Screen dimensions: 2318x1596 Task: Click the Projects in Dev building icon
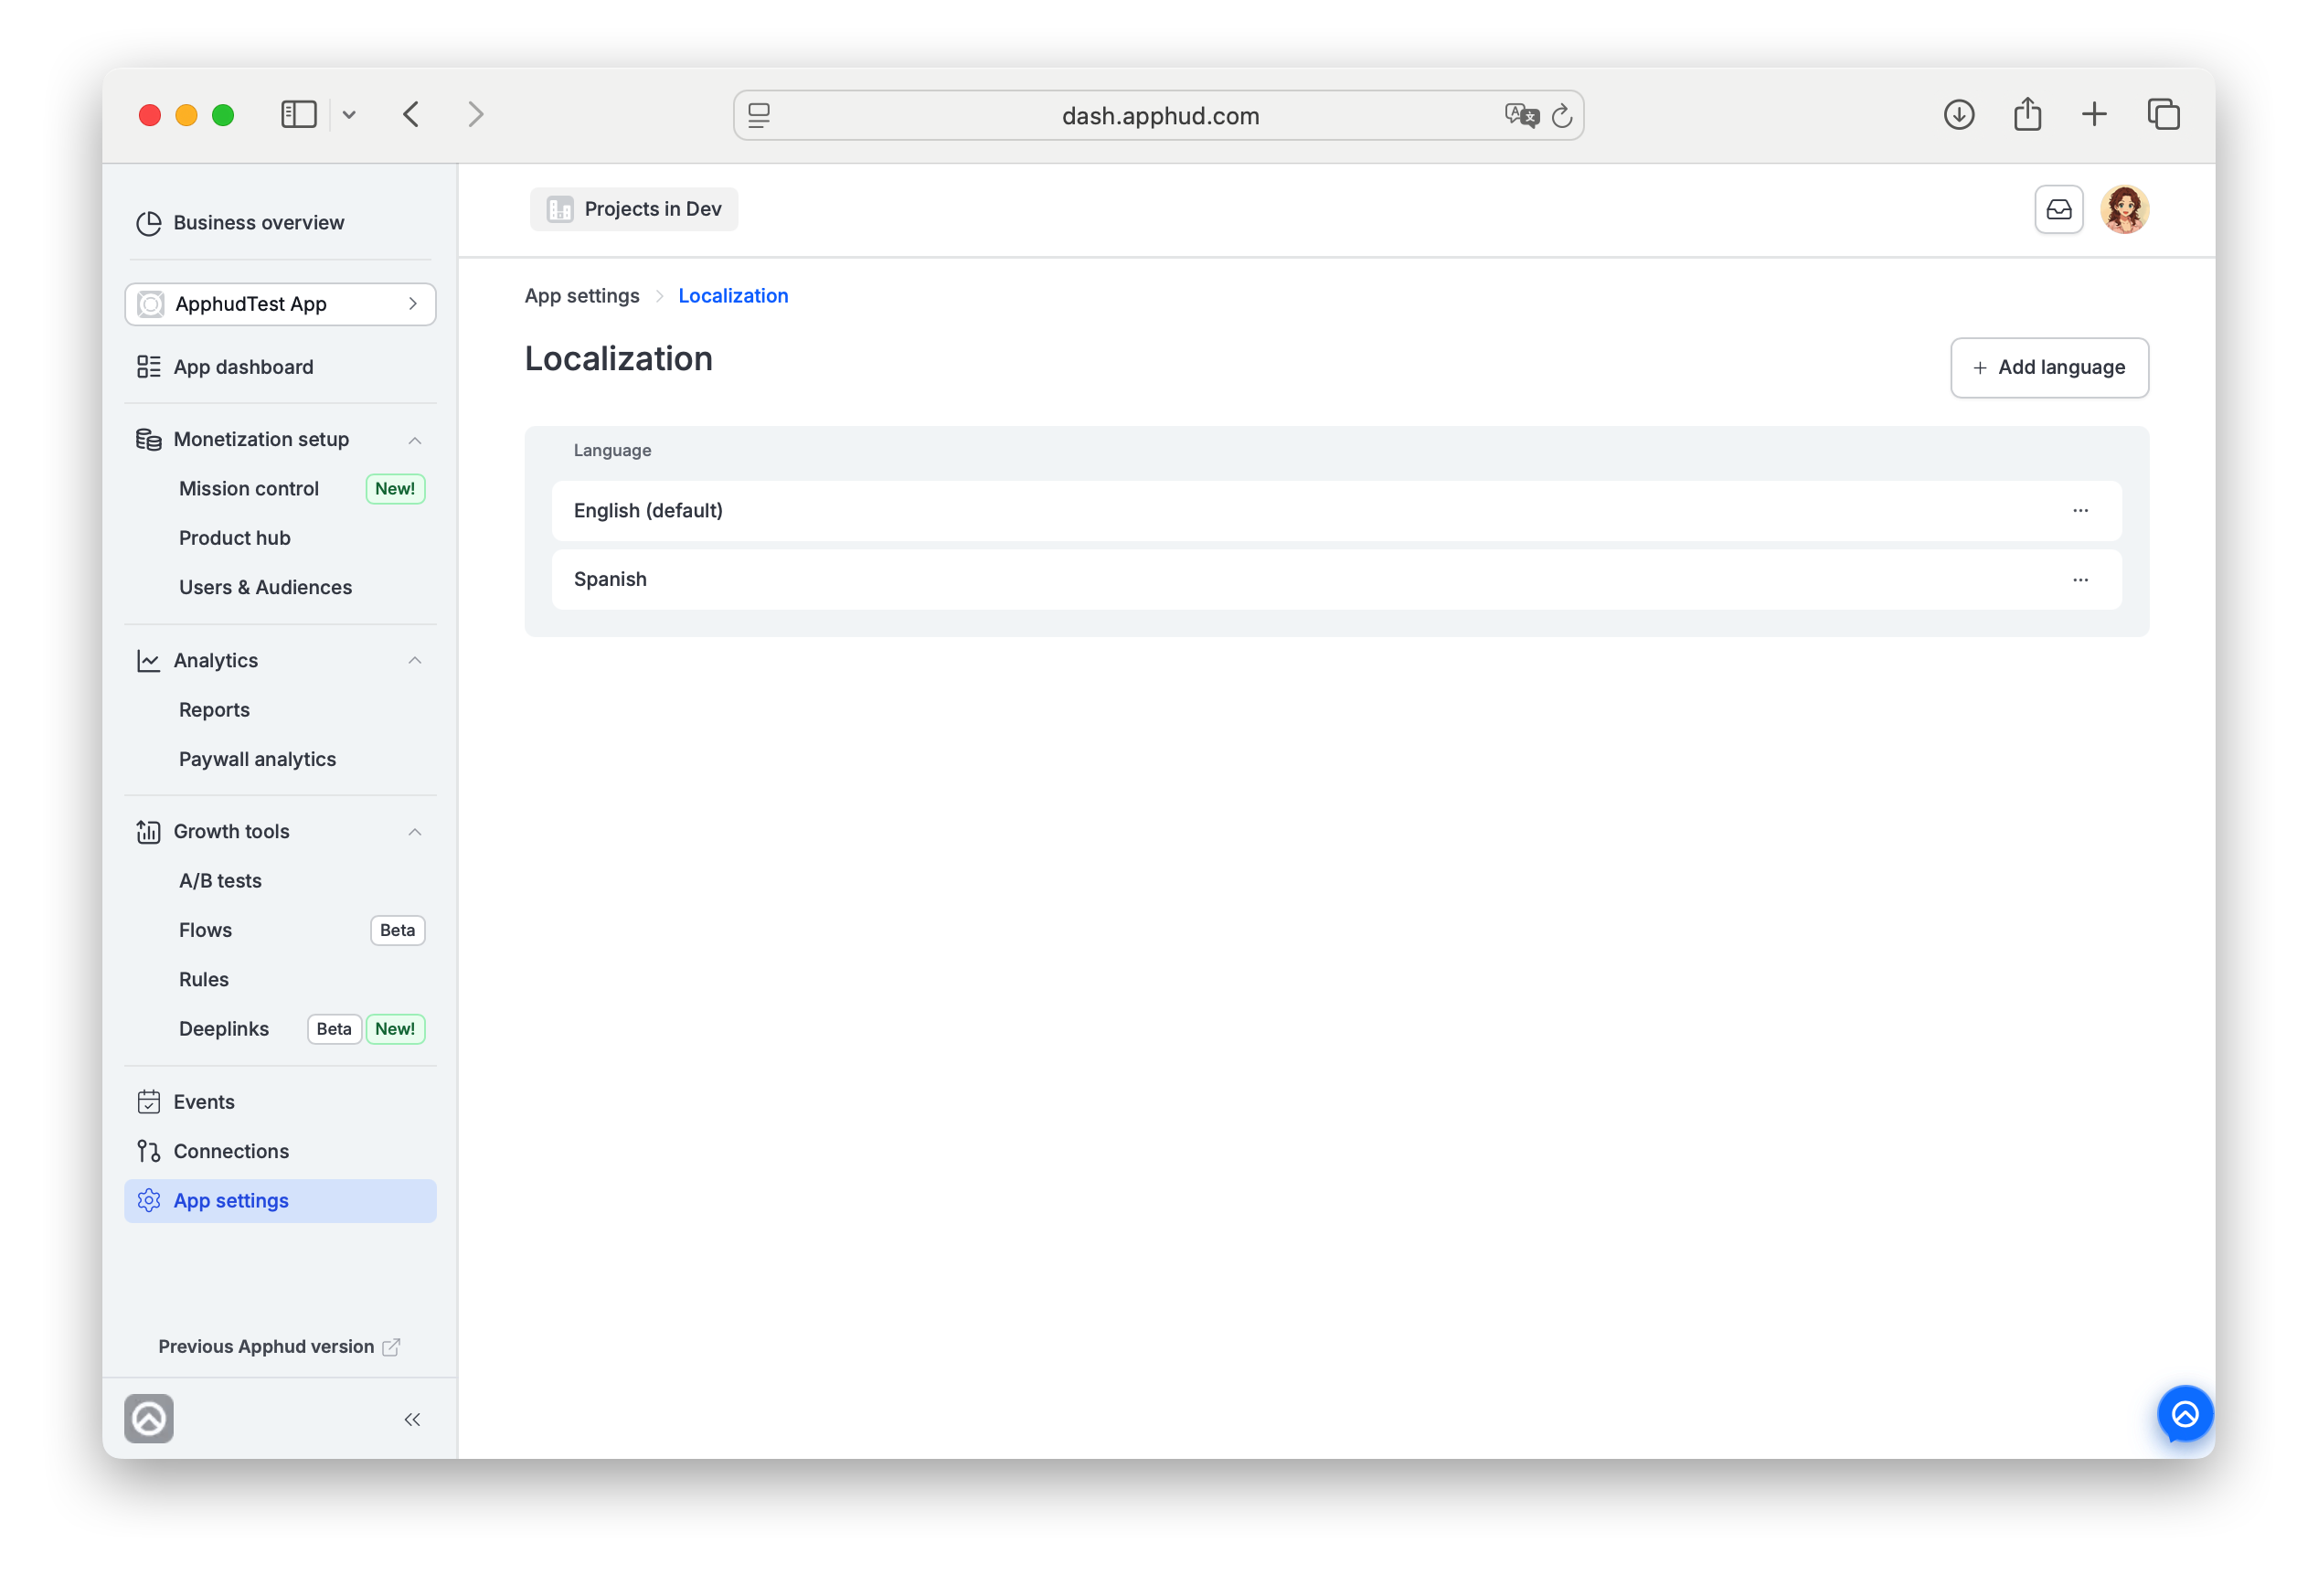(560, 209)
